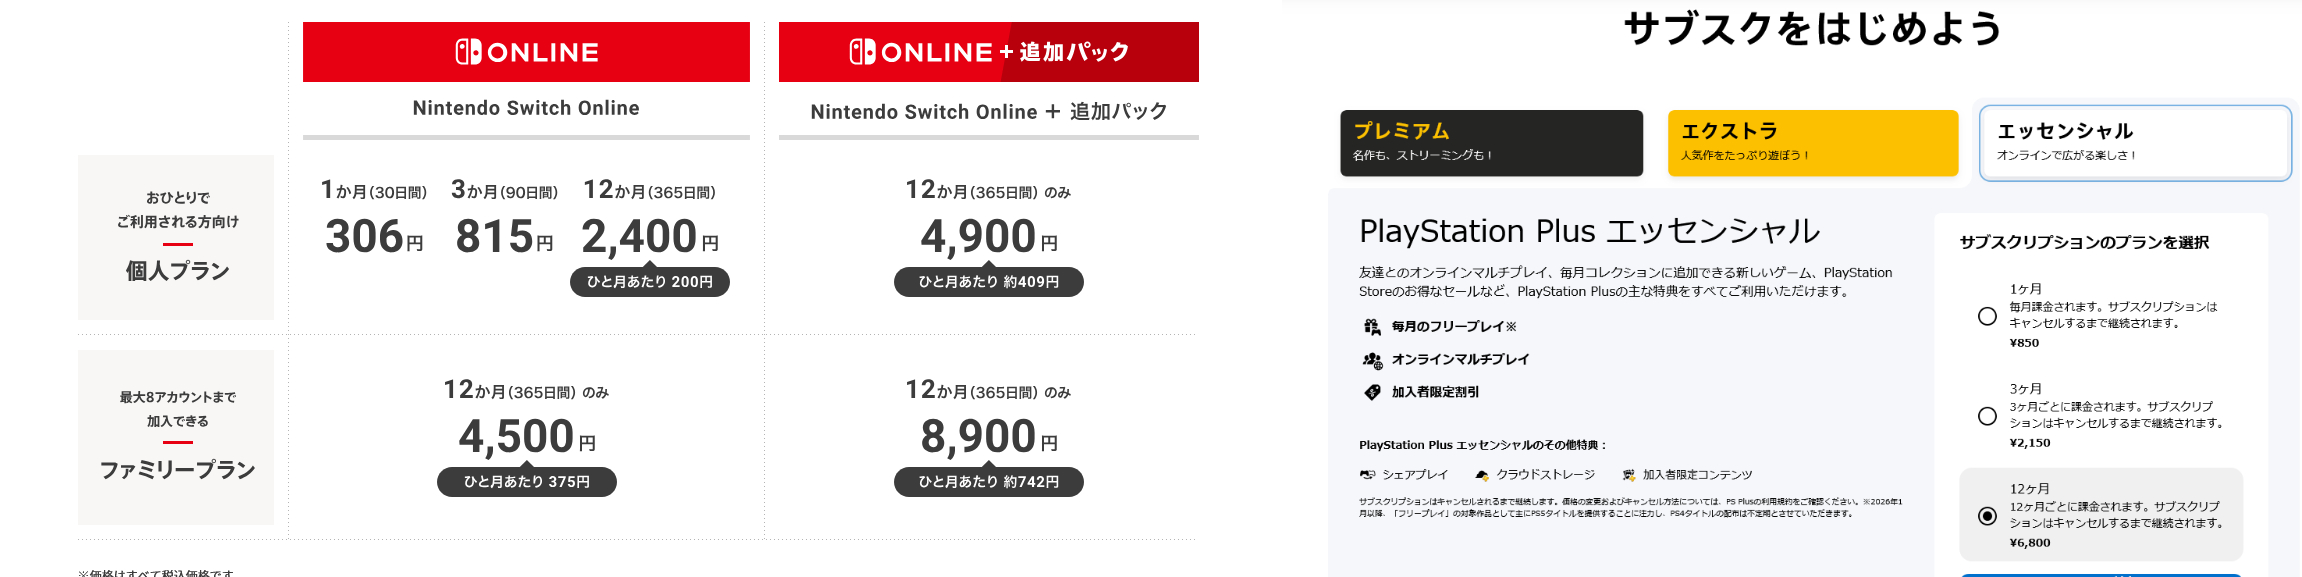Switch to the プレミアム plan tab

click(1491, 143)
